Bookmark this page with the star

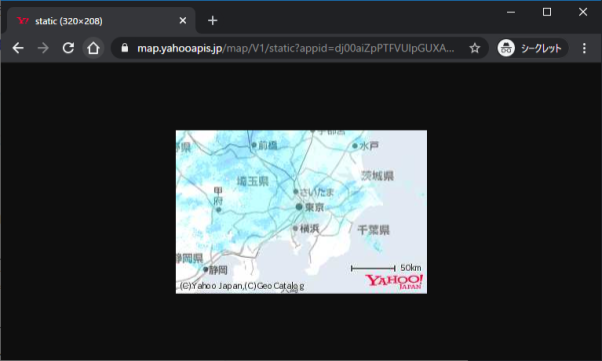(475, 48)
